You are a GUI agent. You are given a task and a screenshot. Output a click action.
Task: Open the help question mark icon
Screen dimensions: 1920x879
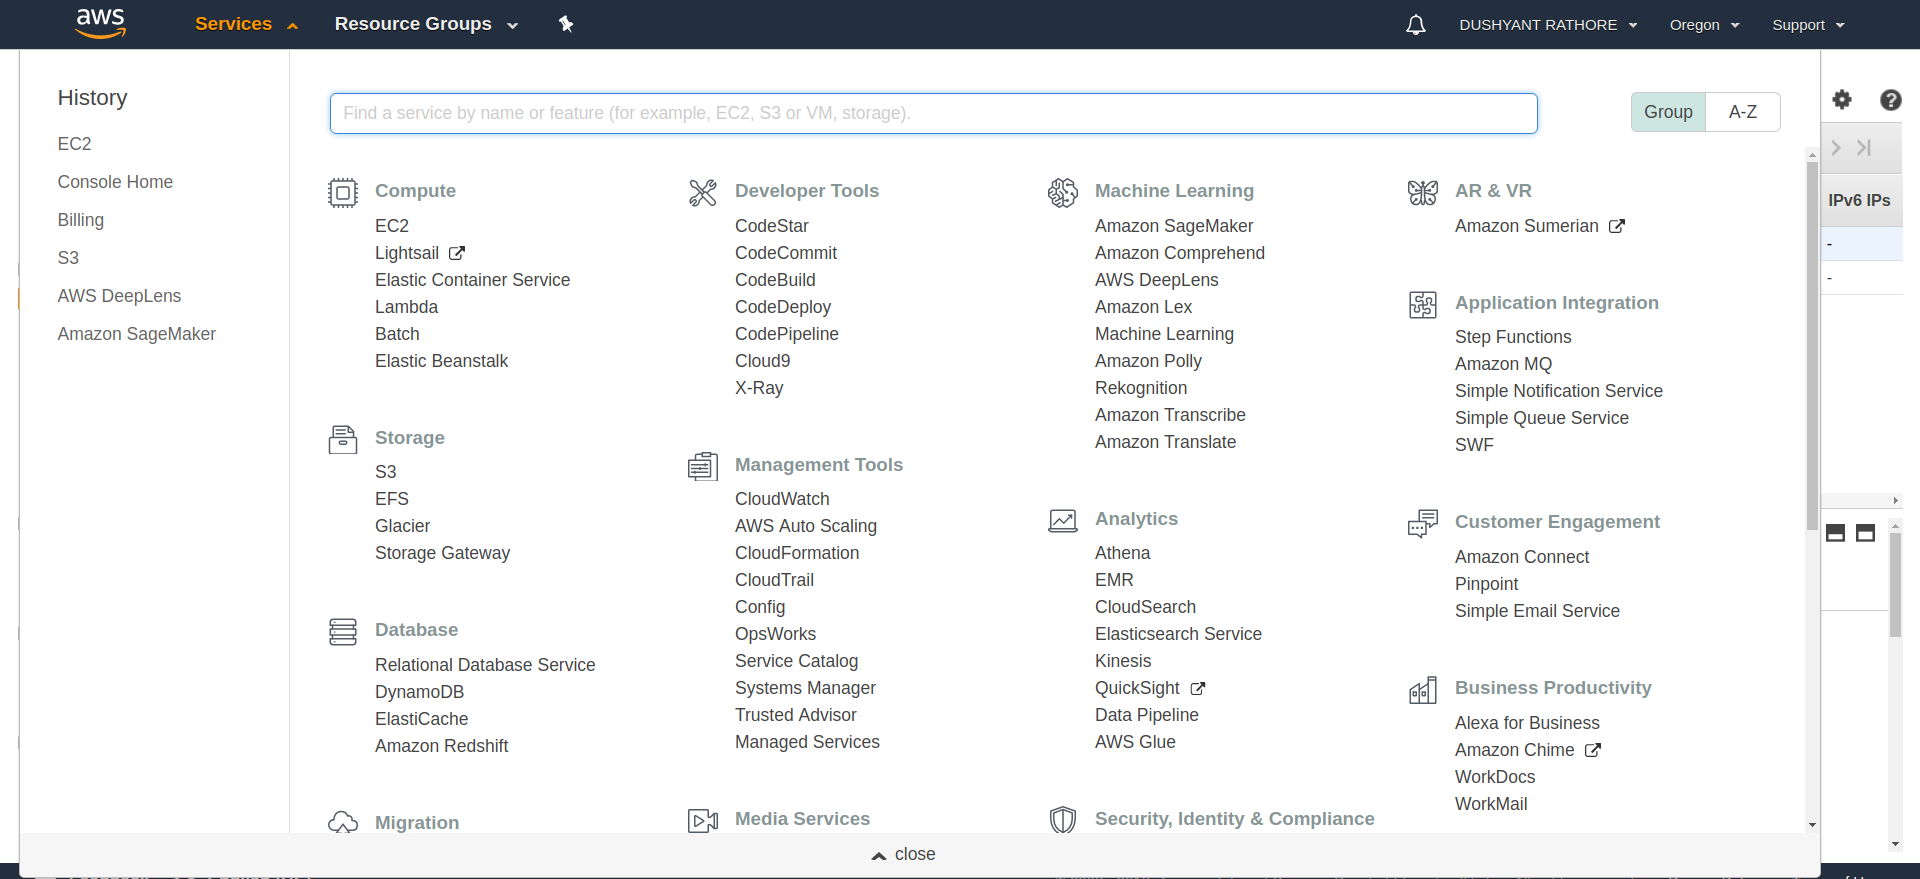click(x=1890, y=99)
